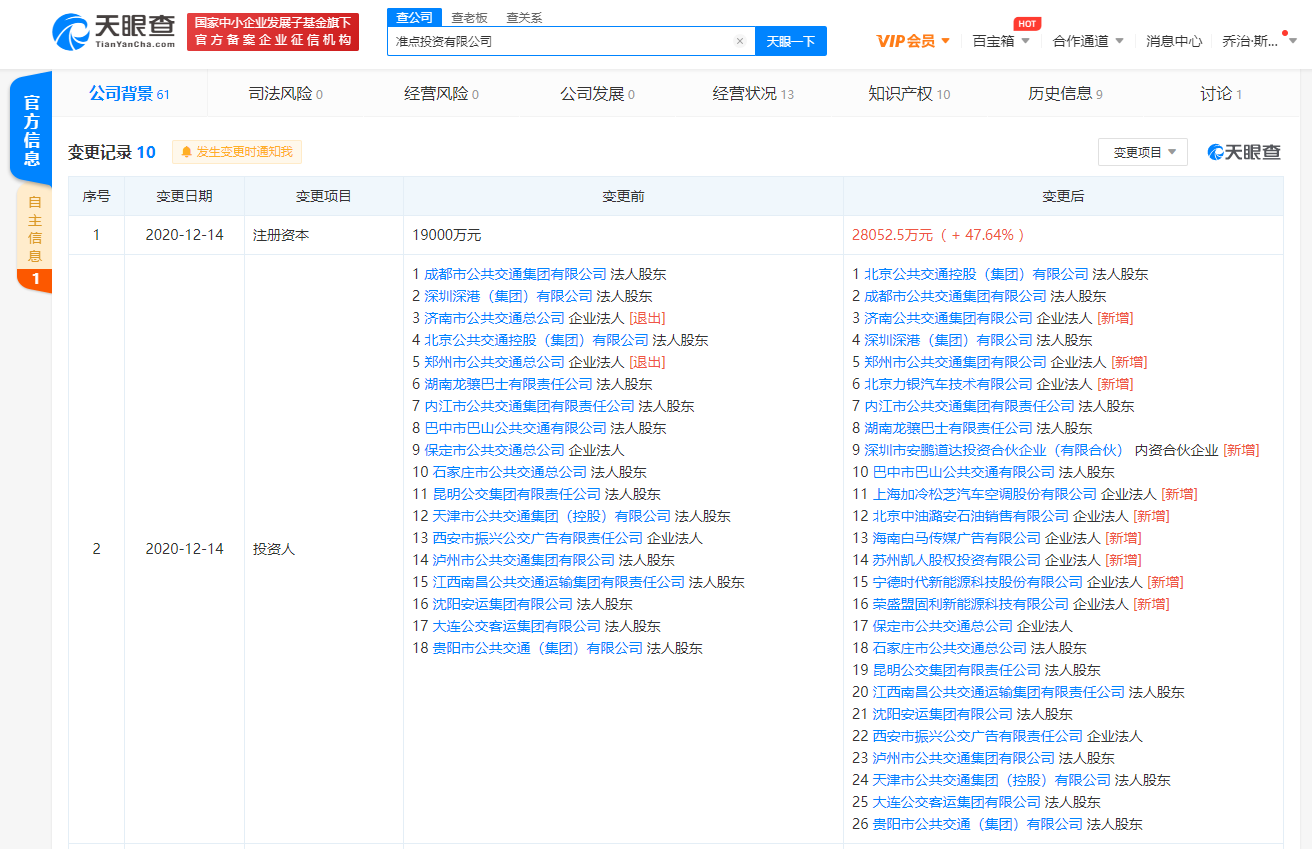
Task: Click the 天眼一下 search button
Action: point(790,41)
